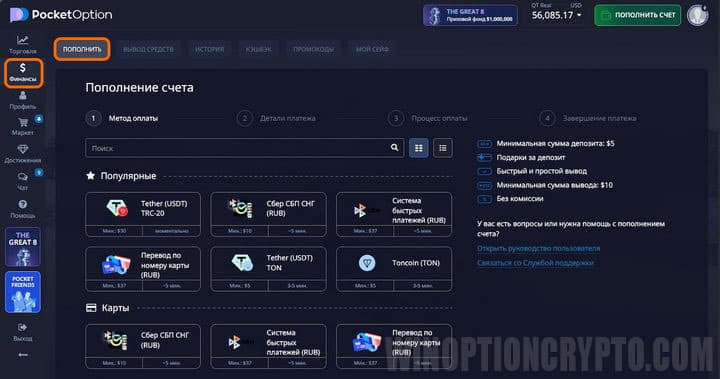The width and height of the screenshot is (720, 379).
Task: Click the Популярные star section header
Action: click(x=121, y=176)
